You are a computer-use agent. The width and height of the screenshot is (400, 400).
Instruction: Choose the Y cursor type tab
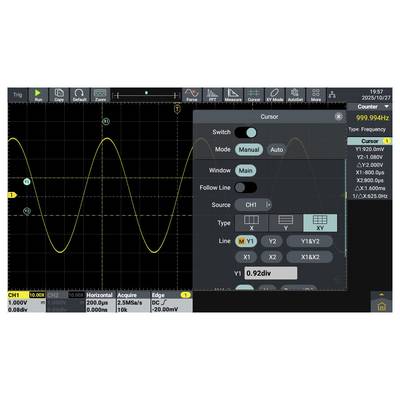[286, 223]
